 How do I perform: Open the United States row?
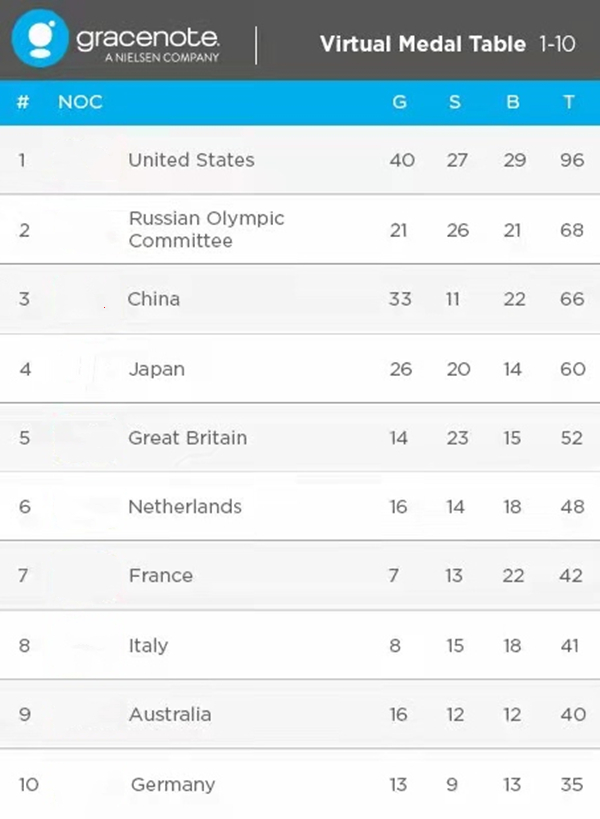[x=191, y=160]
